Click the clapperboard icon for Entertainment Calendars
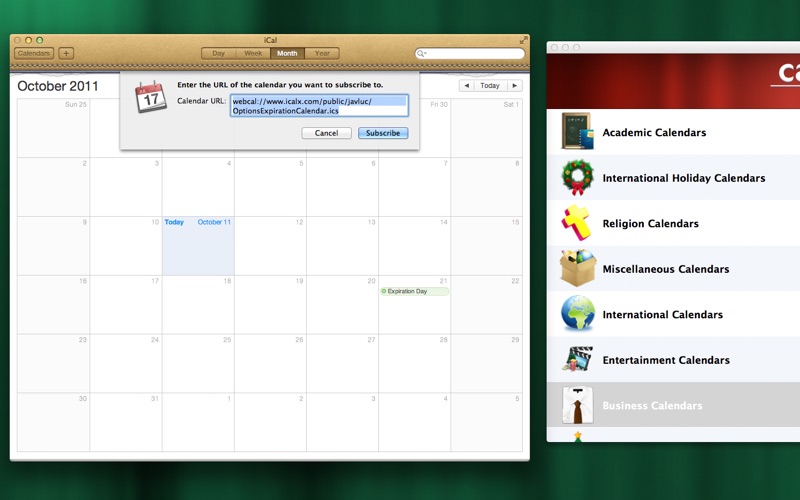This screenshot has height=500, width=800. click(x=578, y=359)
